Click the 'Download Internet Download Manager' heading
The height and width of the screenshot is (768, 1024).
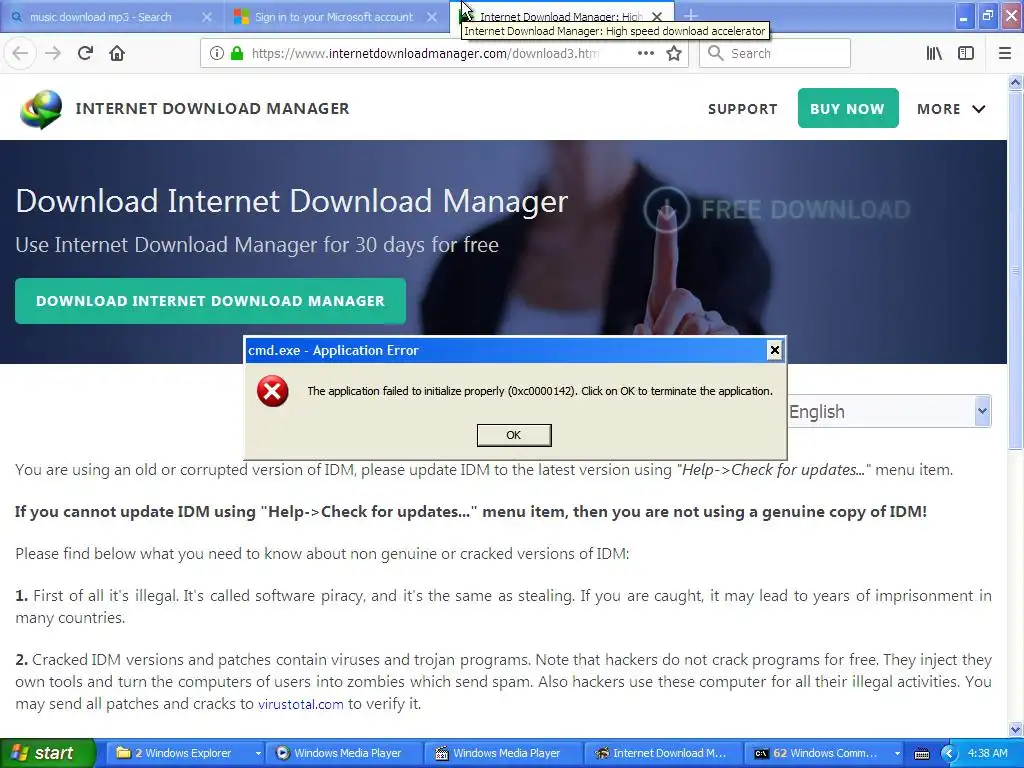(x=291, y=201)
